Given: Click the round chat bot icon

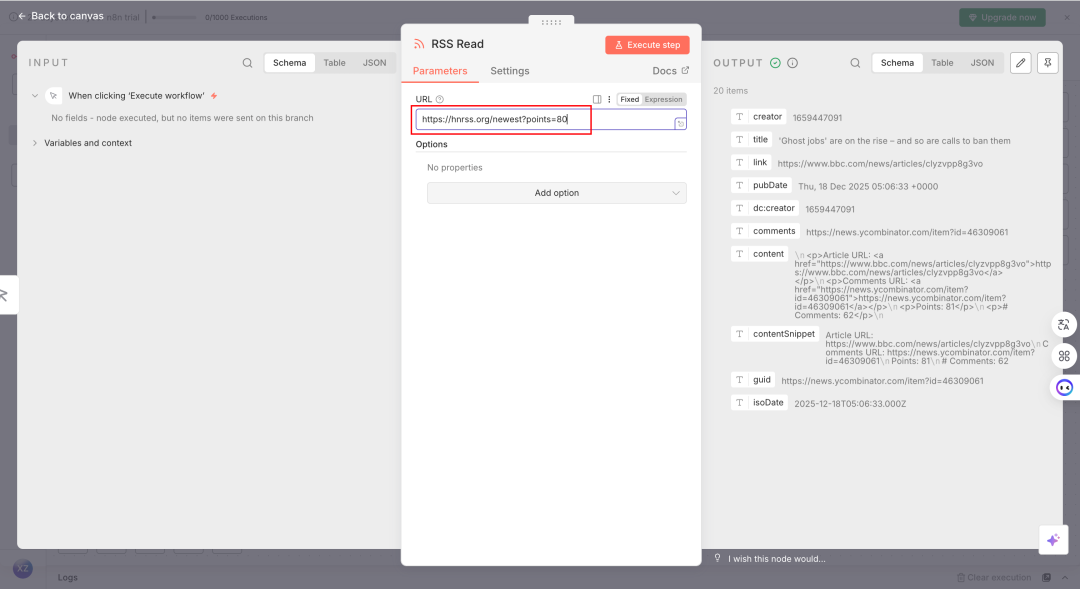Looking at the screenshot, I should 1064,388.
